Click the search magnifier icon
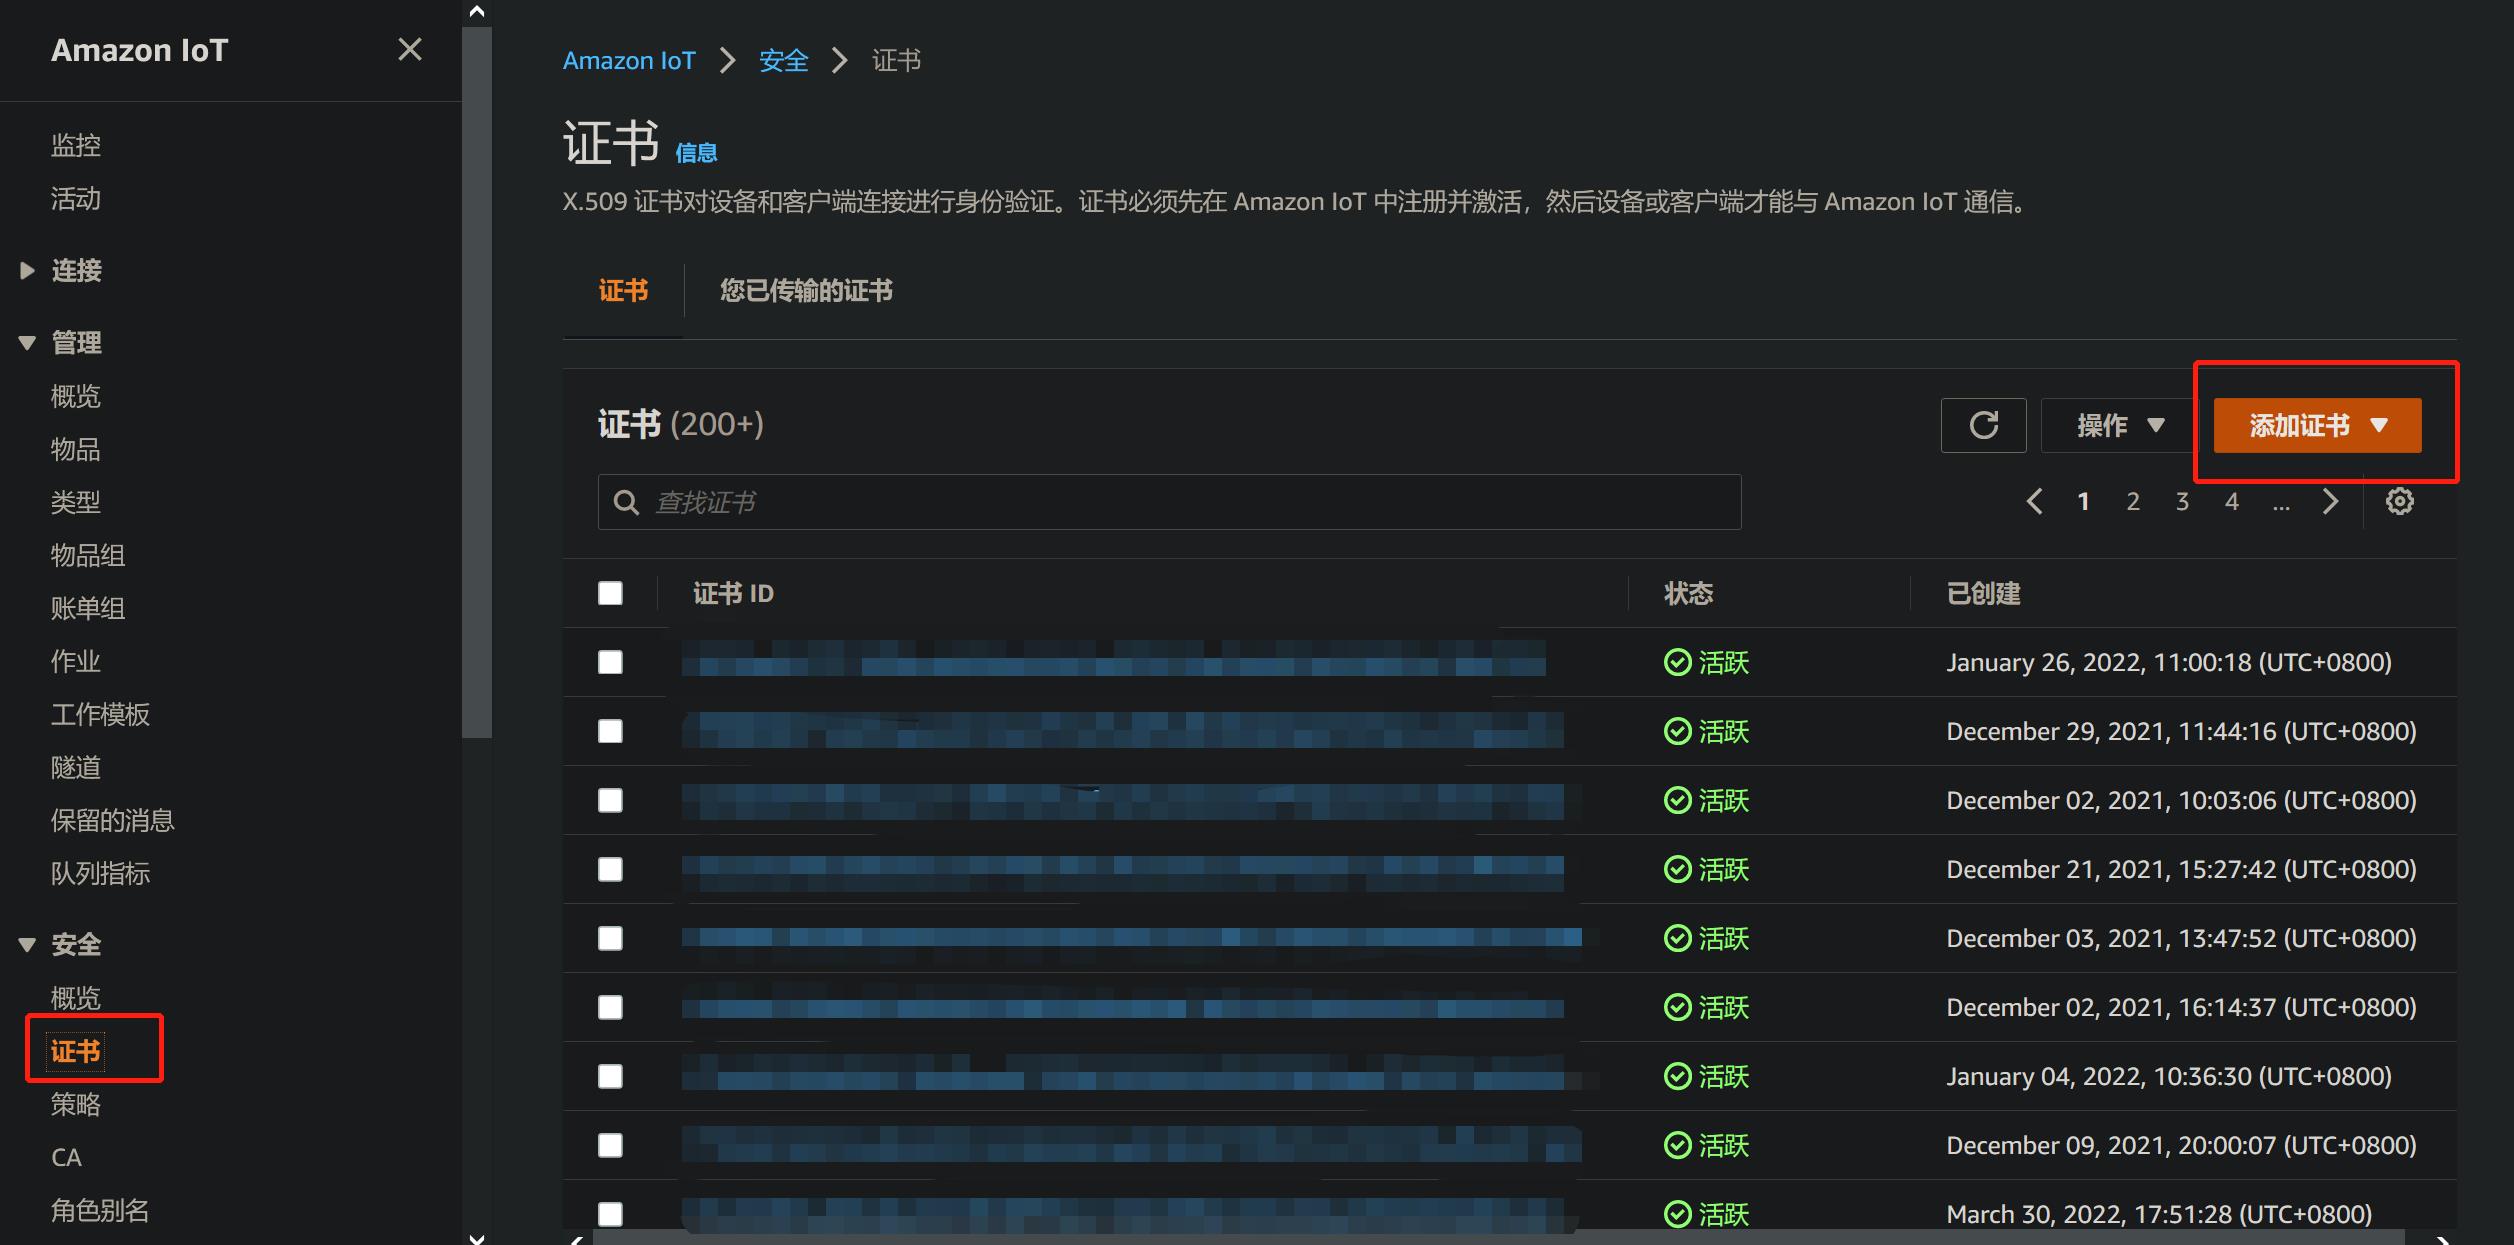2514x1245 pixels. tap(626, 502)
